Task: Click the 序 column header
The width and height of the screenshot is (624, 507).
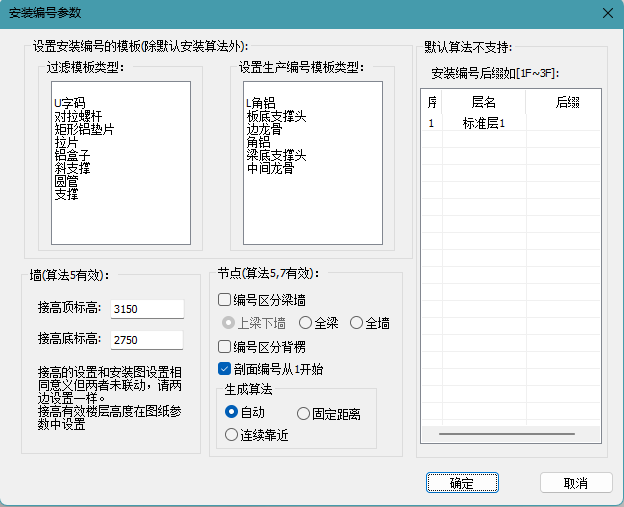Action: click(432, 102)
